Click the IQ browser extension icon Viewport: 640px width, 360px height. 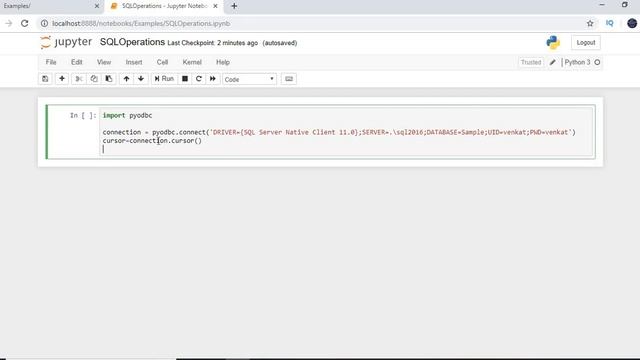tap(609, 23)
